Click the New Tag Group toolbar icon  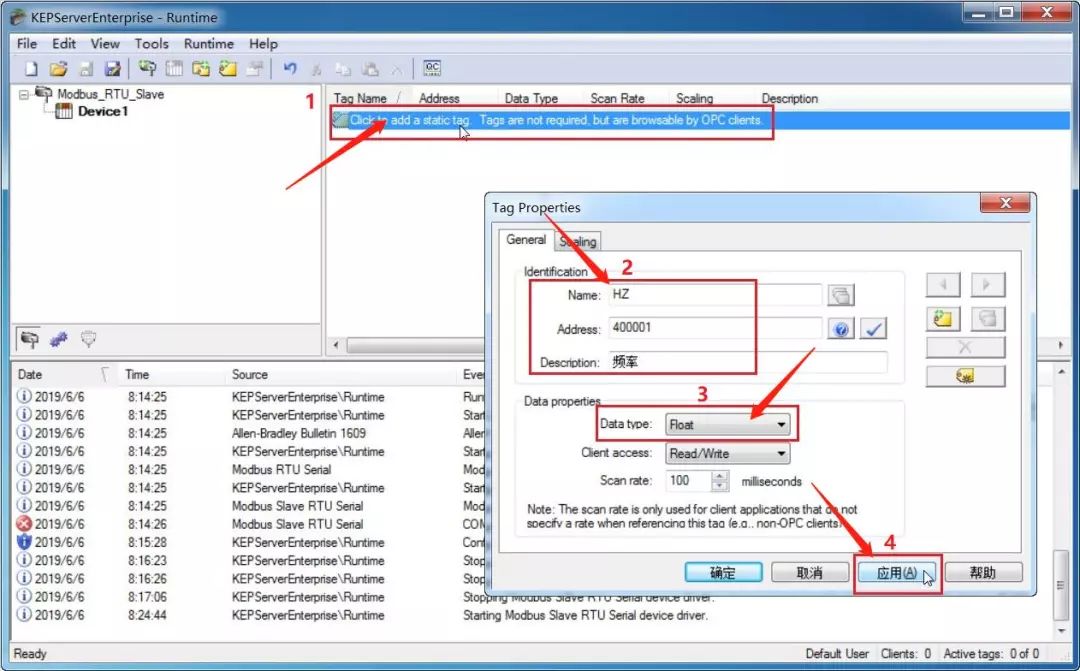[201, 68]
